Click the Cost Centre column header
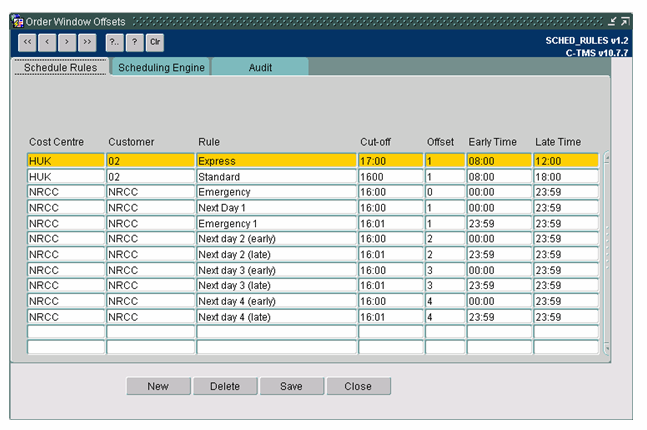Image resolution: width=647 pixels, height=430 pixels. pyautogui.click(x=56, y=142)
